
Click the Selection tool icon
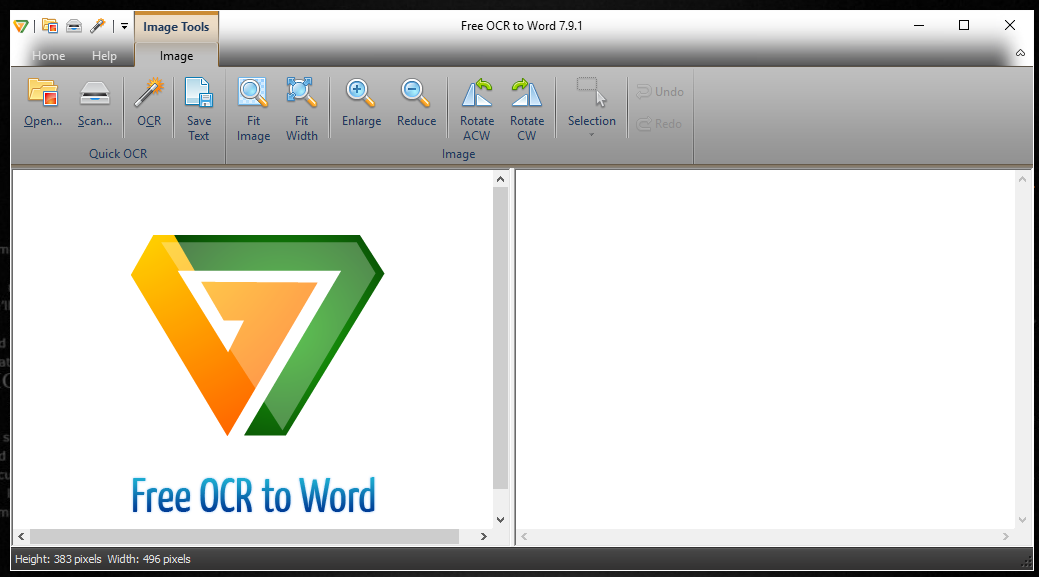pos(592,93)
